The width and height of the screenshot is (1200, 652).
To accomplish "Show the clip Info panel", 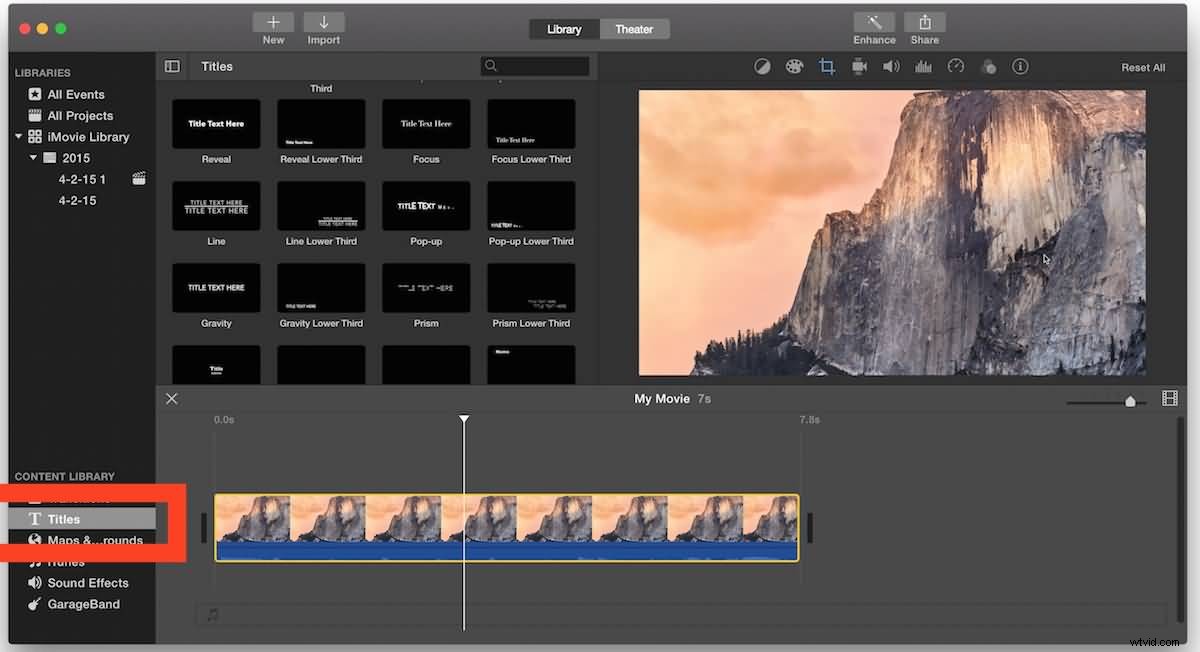I will coord(1019,66).
